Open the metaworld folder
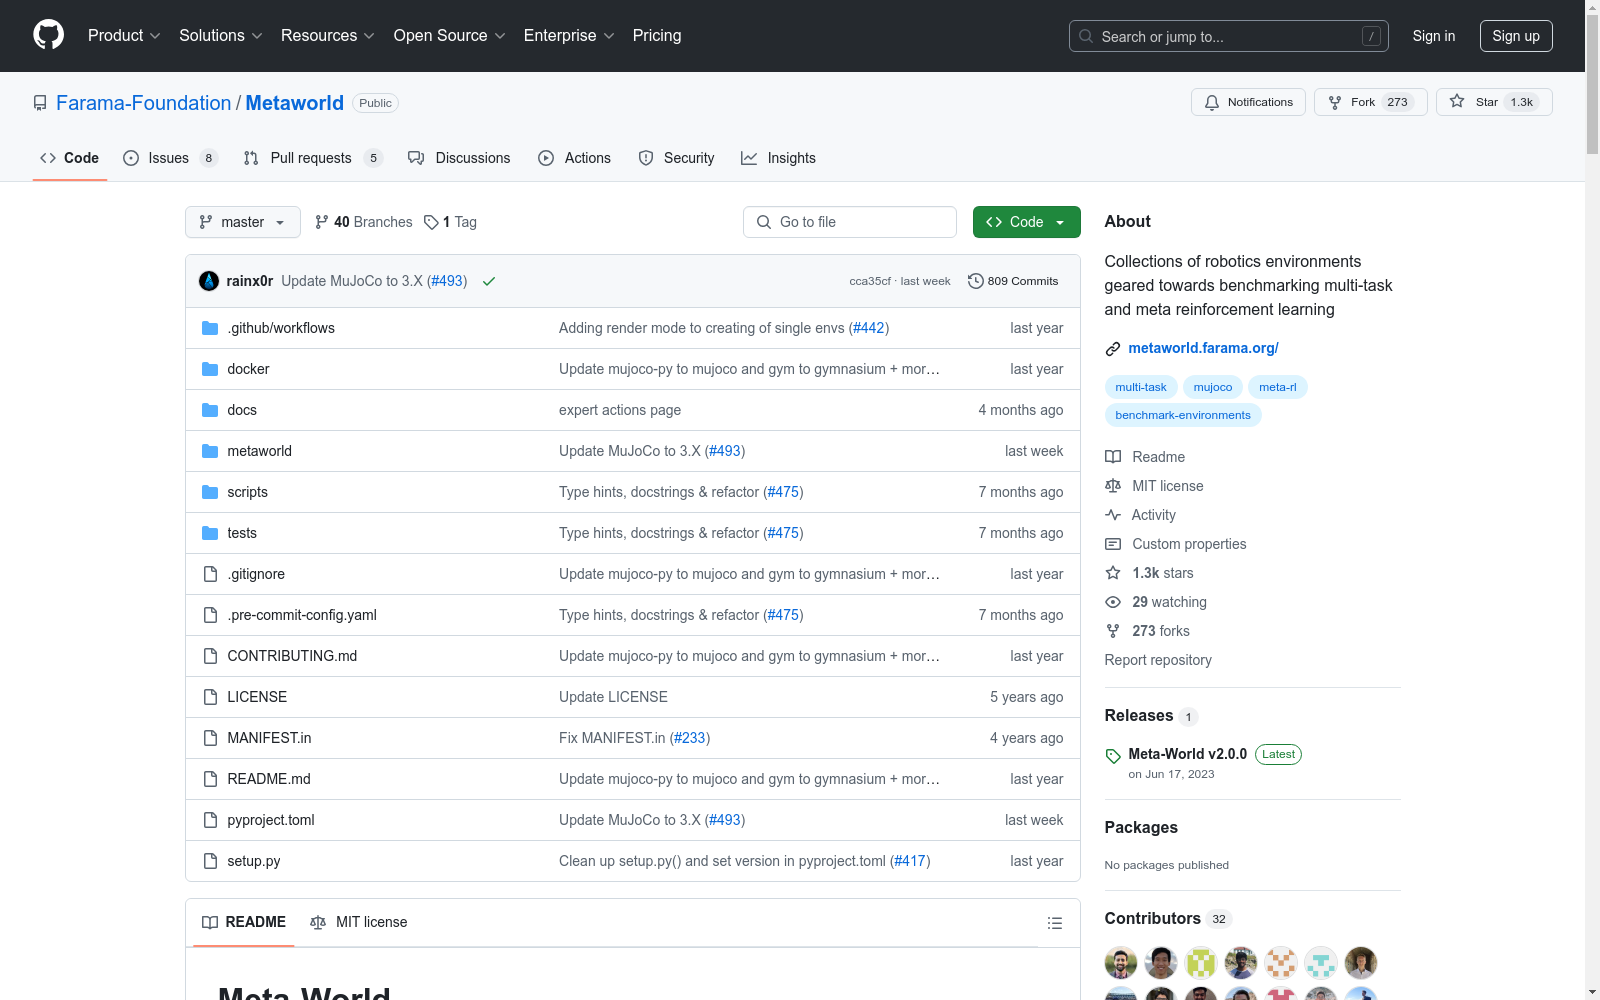 point(259,451)
